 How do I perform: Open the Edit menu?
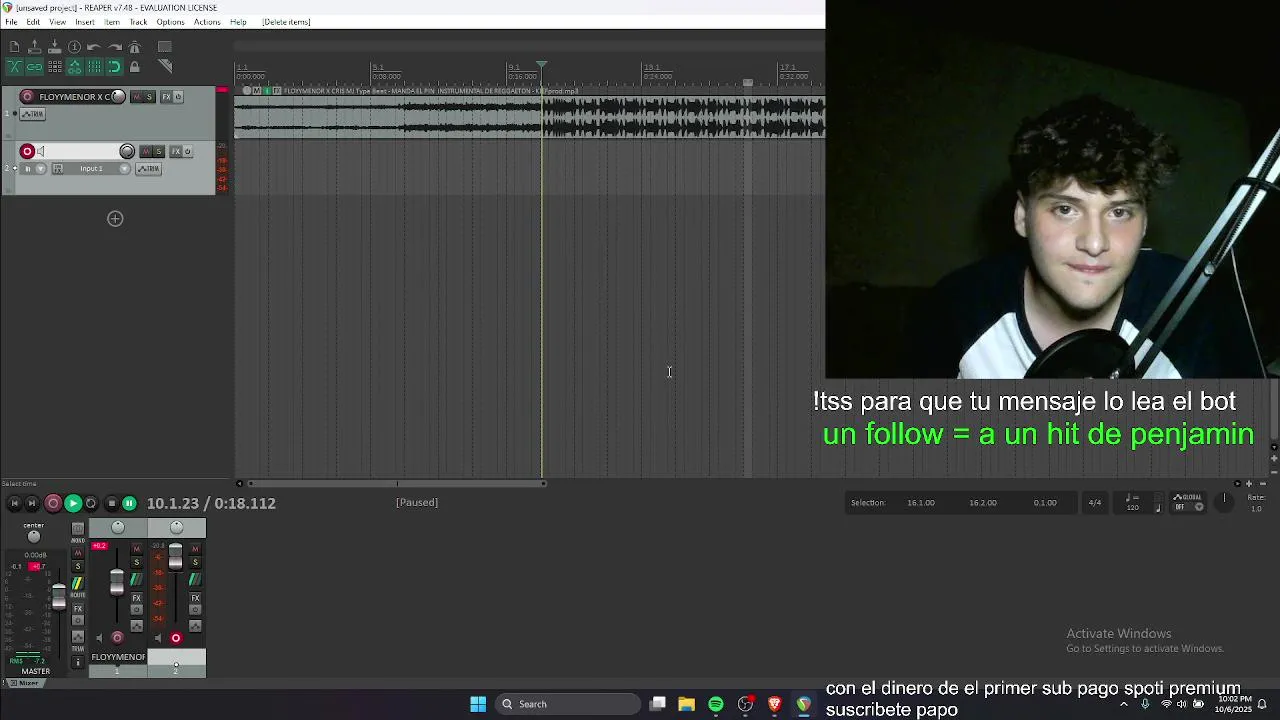click(x=33, y=22)
